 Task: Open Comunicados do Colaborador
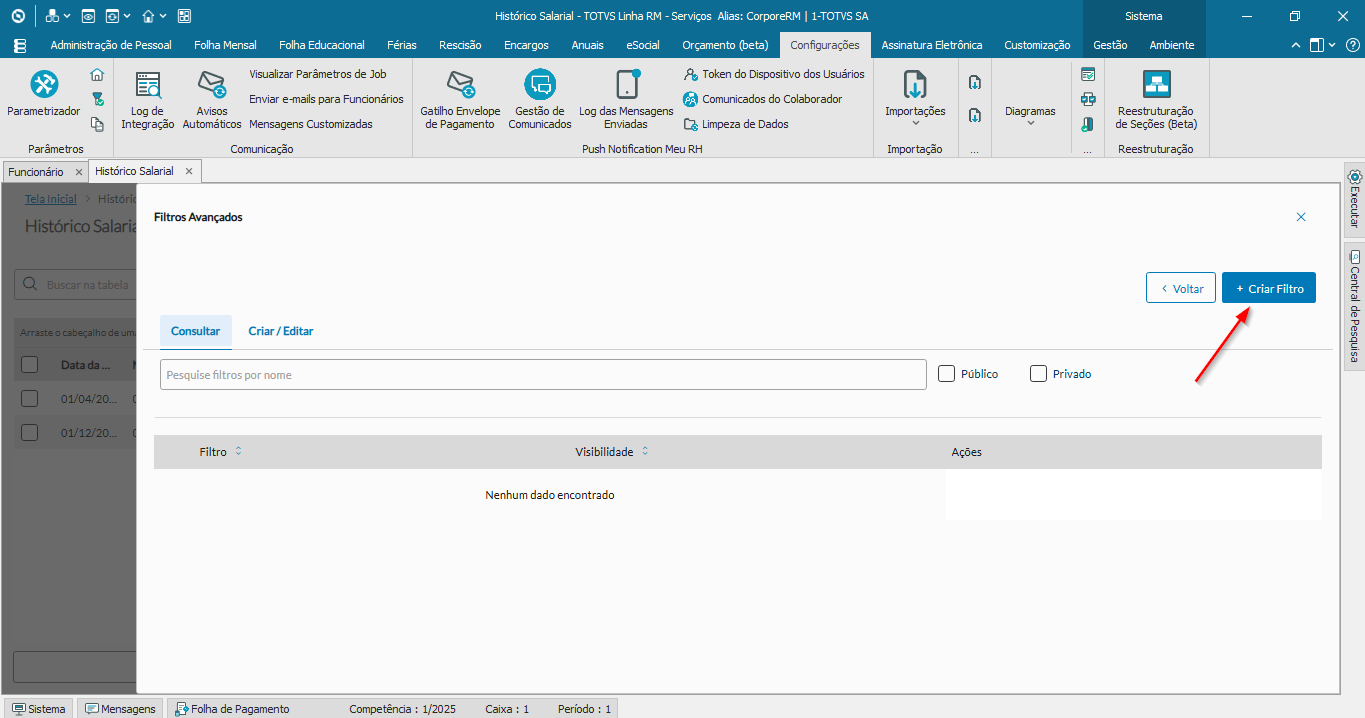pyautogui.click(x=763, y=99)
